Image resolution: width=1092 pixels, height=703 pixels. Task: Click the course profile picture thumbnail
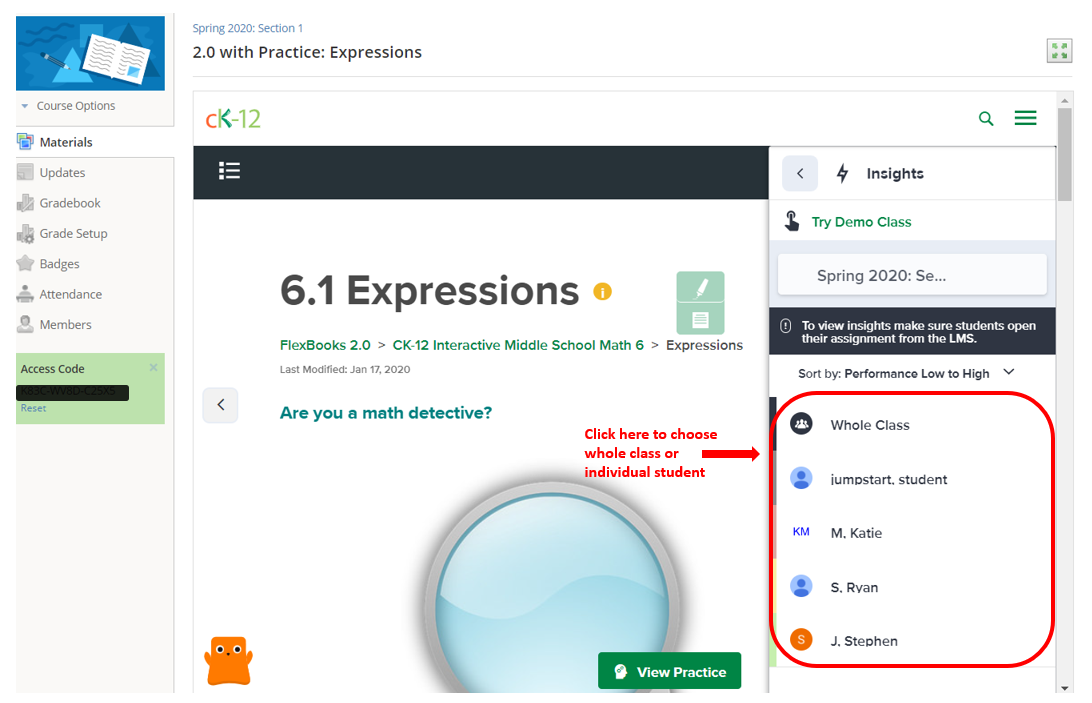91,53
